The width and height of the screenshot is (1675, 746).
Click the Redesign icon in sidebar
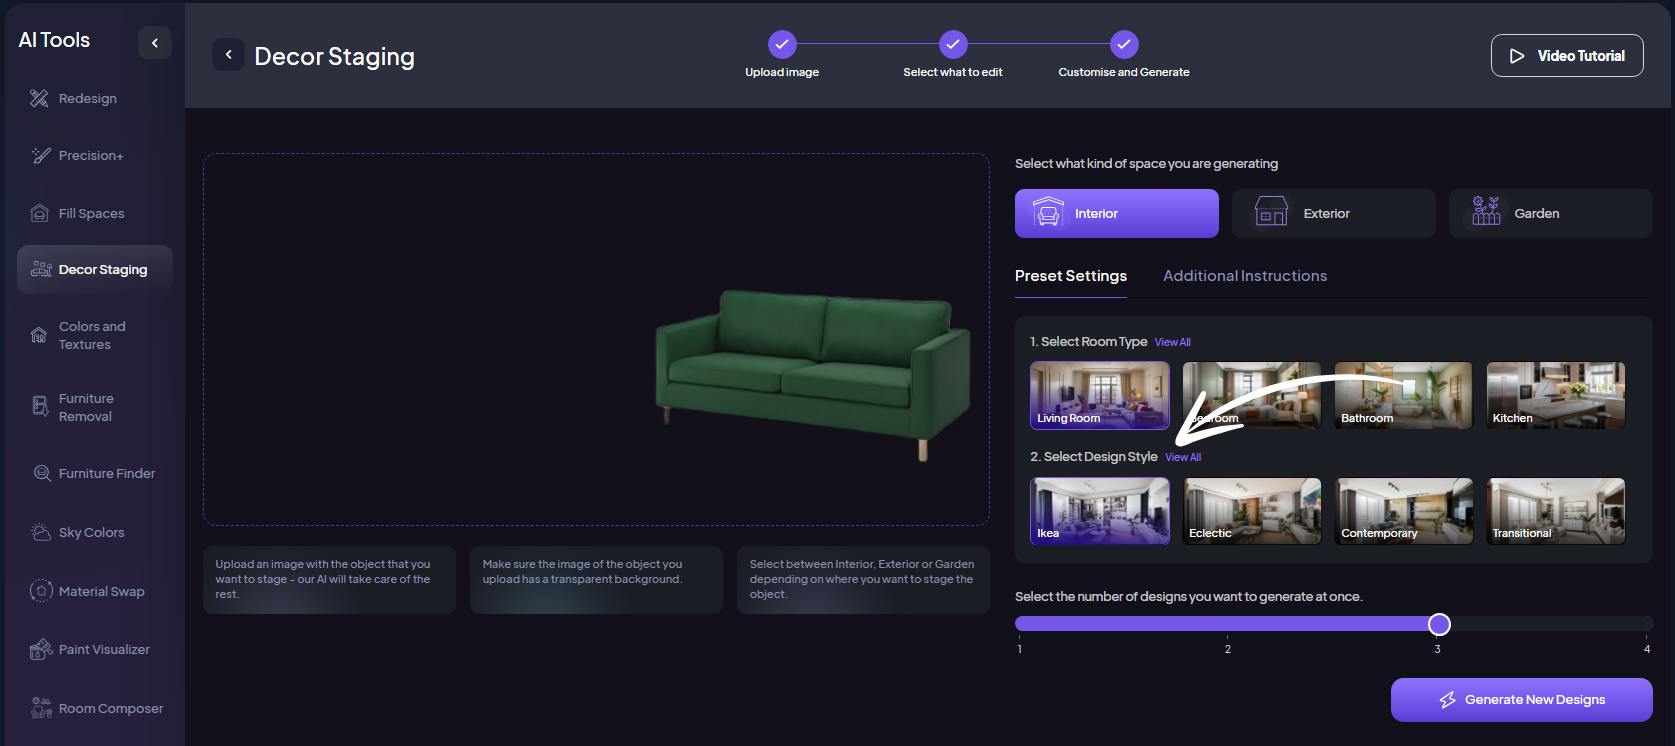(39, 98)
